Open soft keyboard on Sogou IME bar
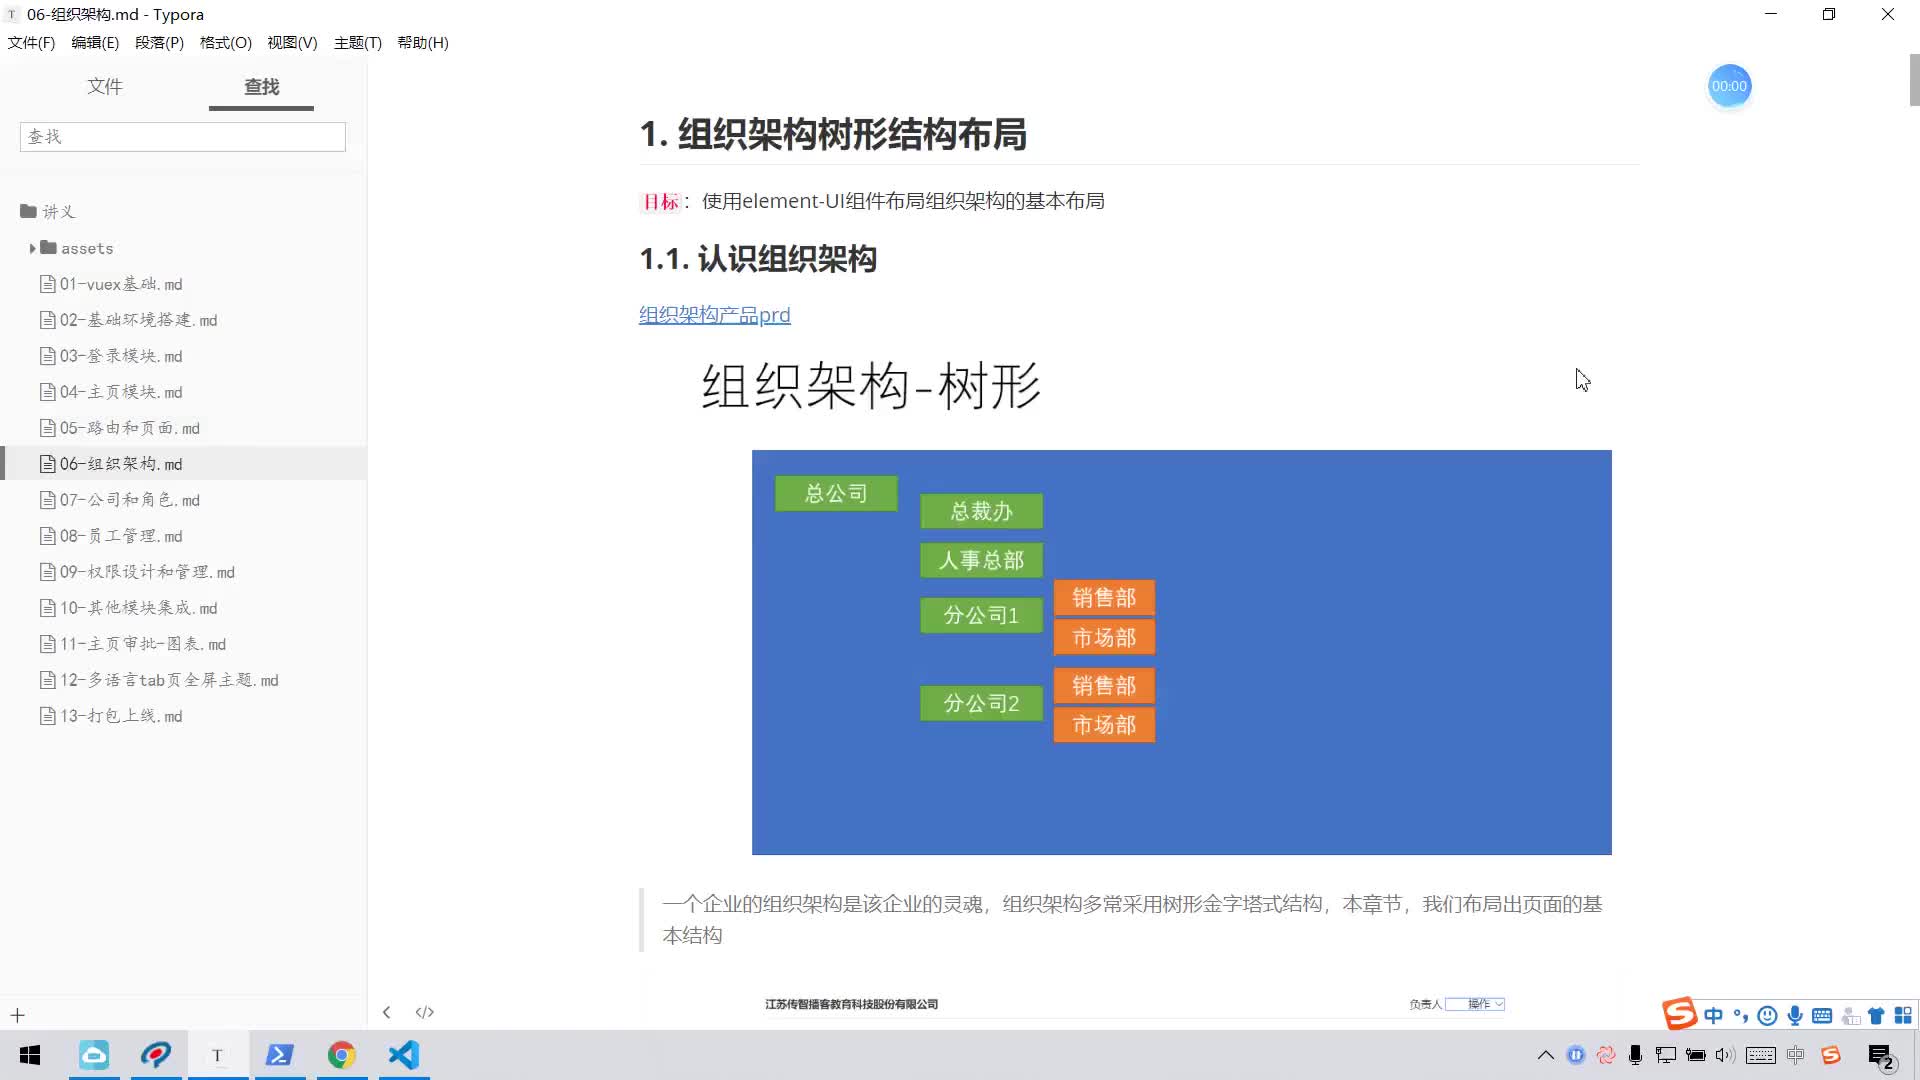The height and width of the screenshot is (1080, 1920). coord(1822,1016)
